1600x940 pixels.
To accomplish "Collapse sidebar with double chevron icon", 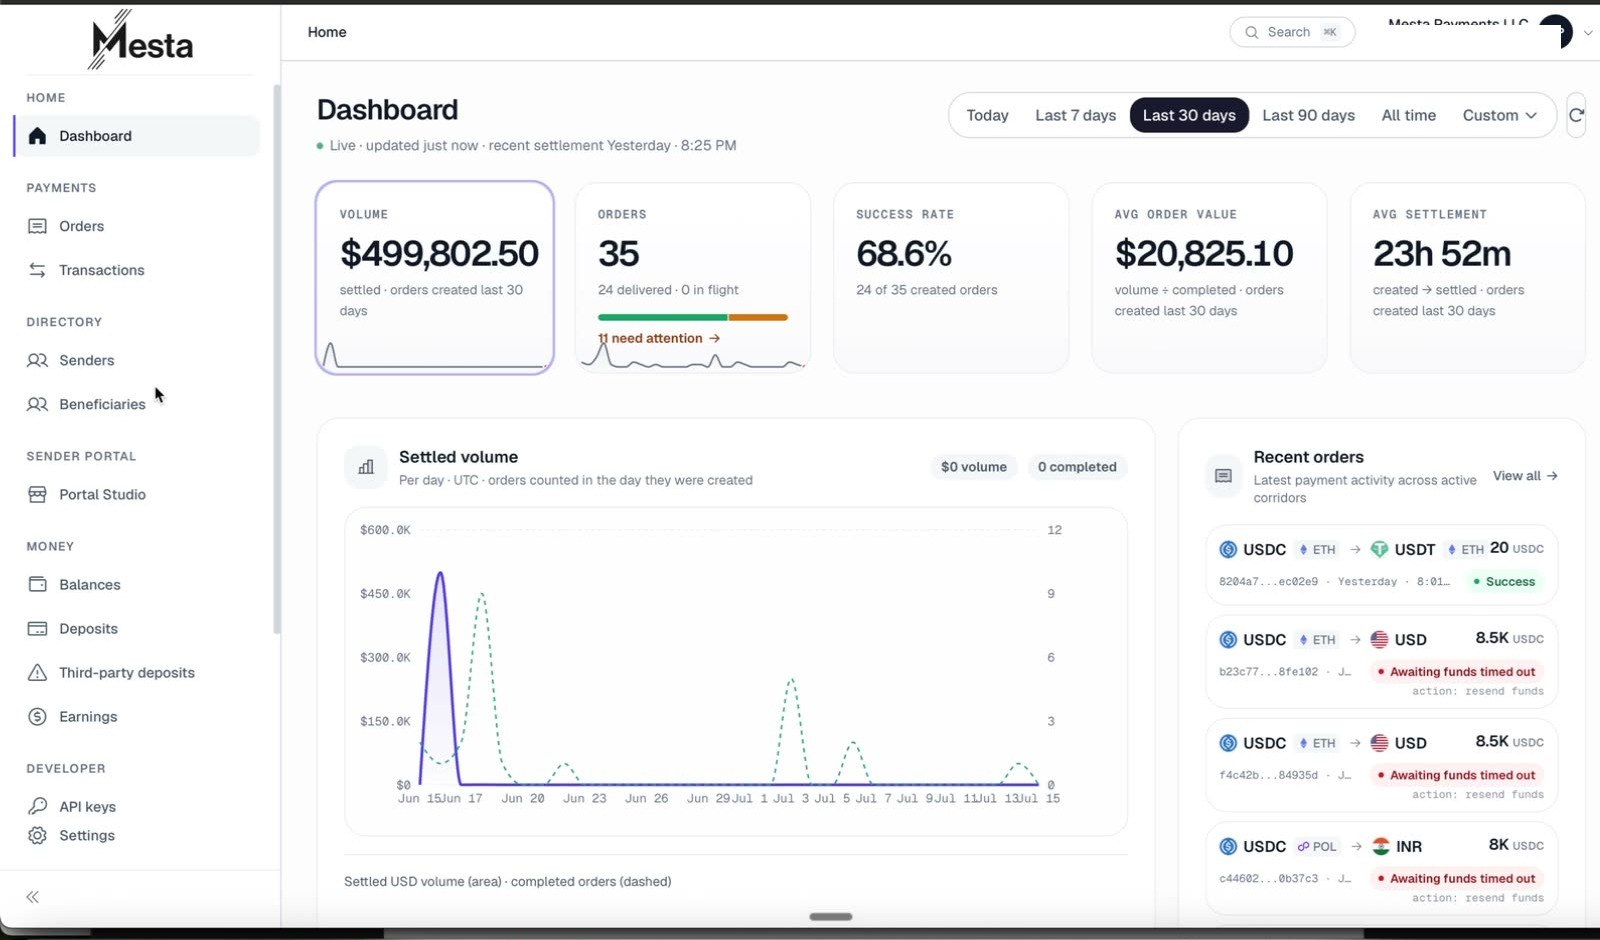I will coord(33,897).
